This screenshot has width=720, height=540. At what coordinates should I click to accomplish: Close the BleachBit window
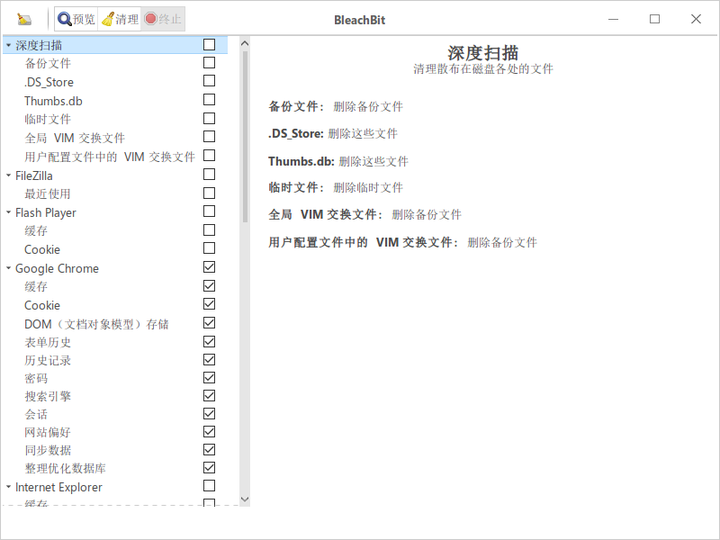tap(696, 19)
